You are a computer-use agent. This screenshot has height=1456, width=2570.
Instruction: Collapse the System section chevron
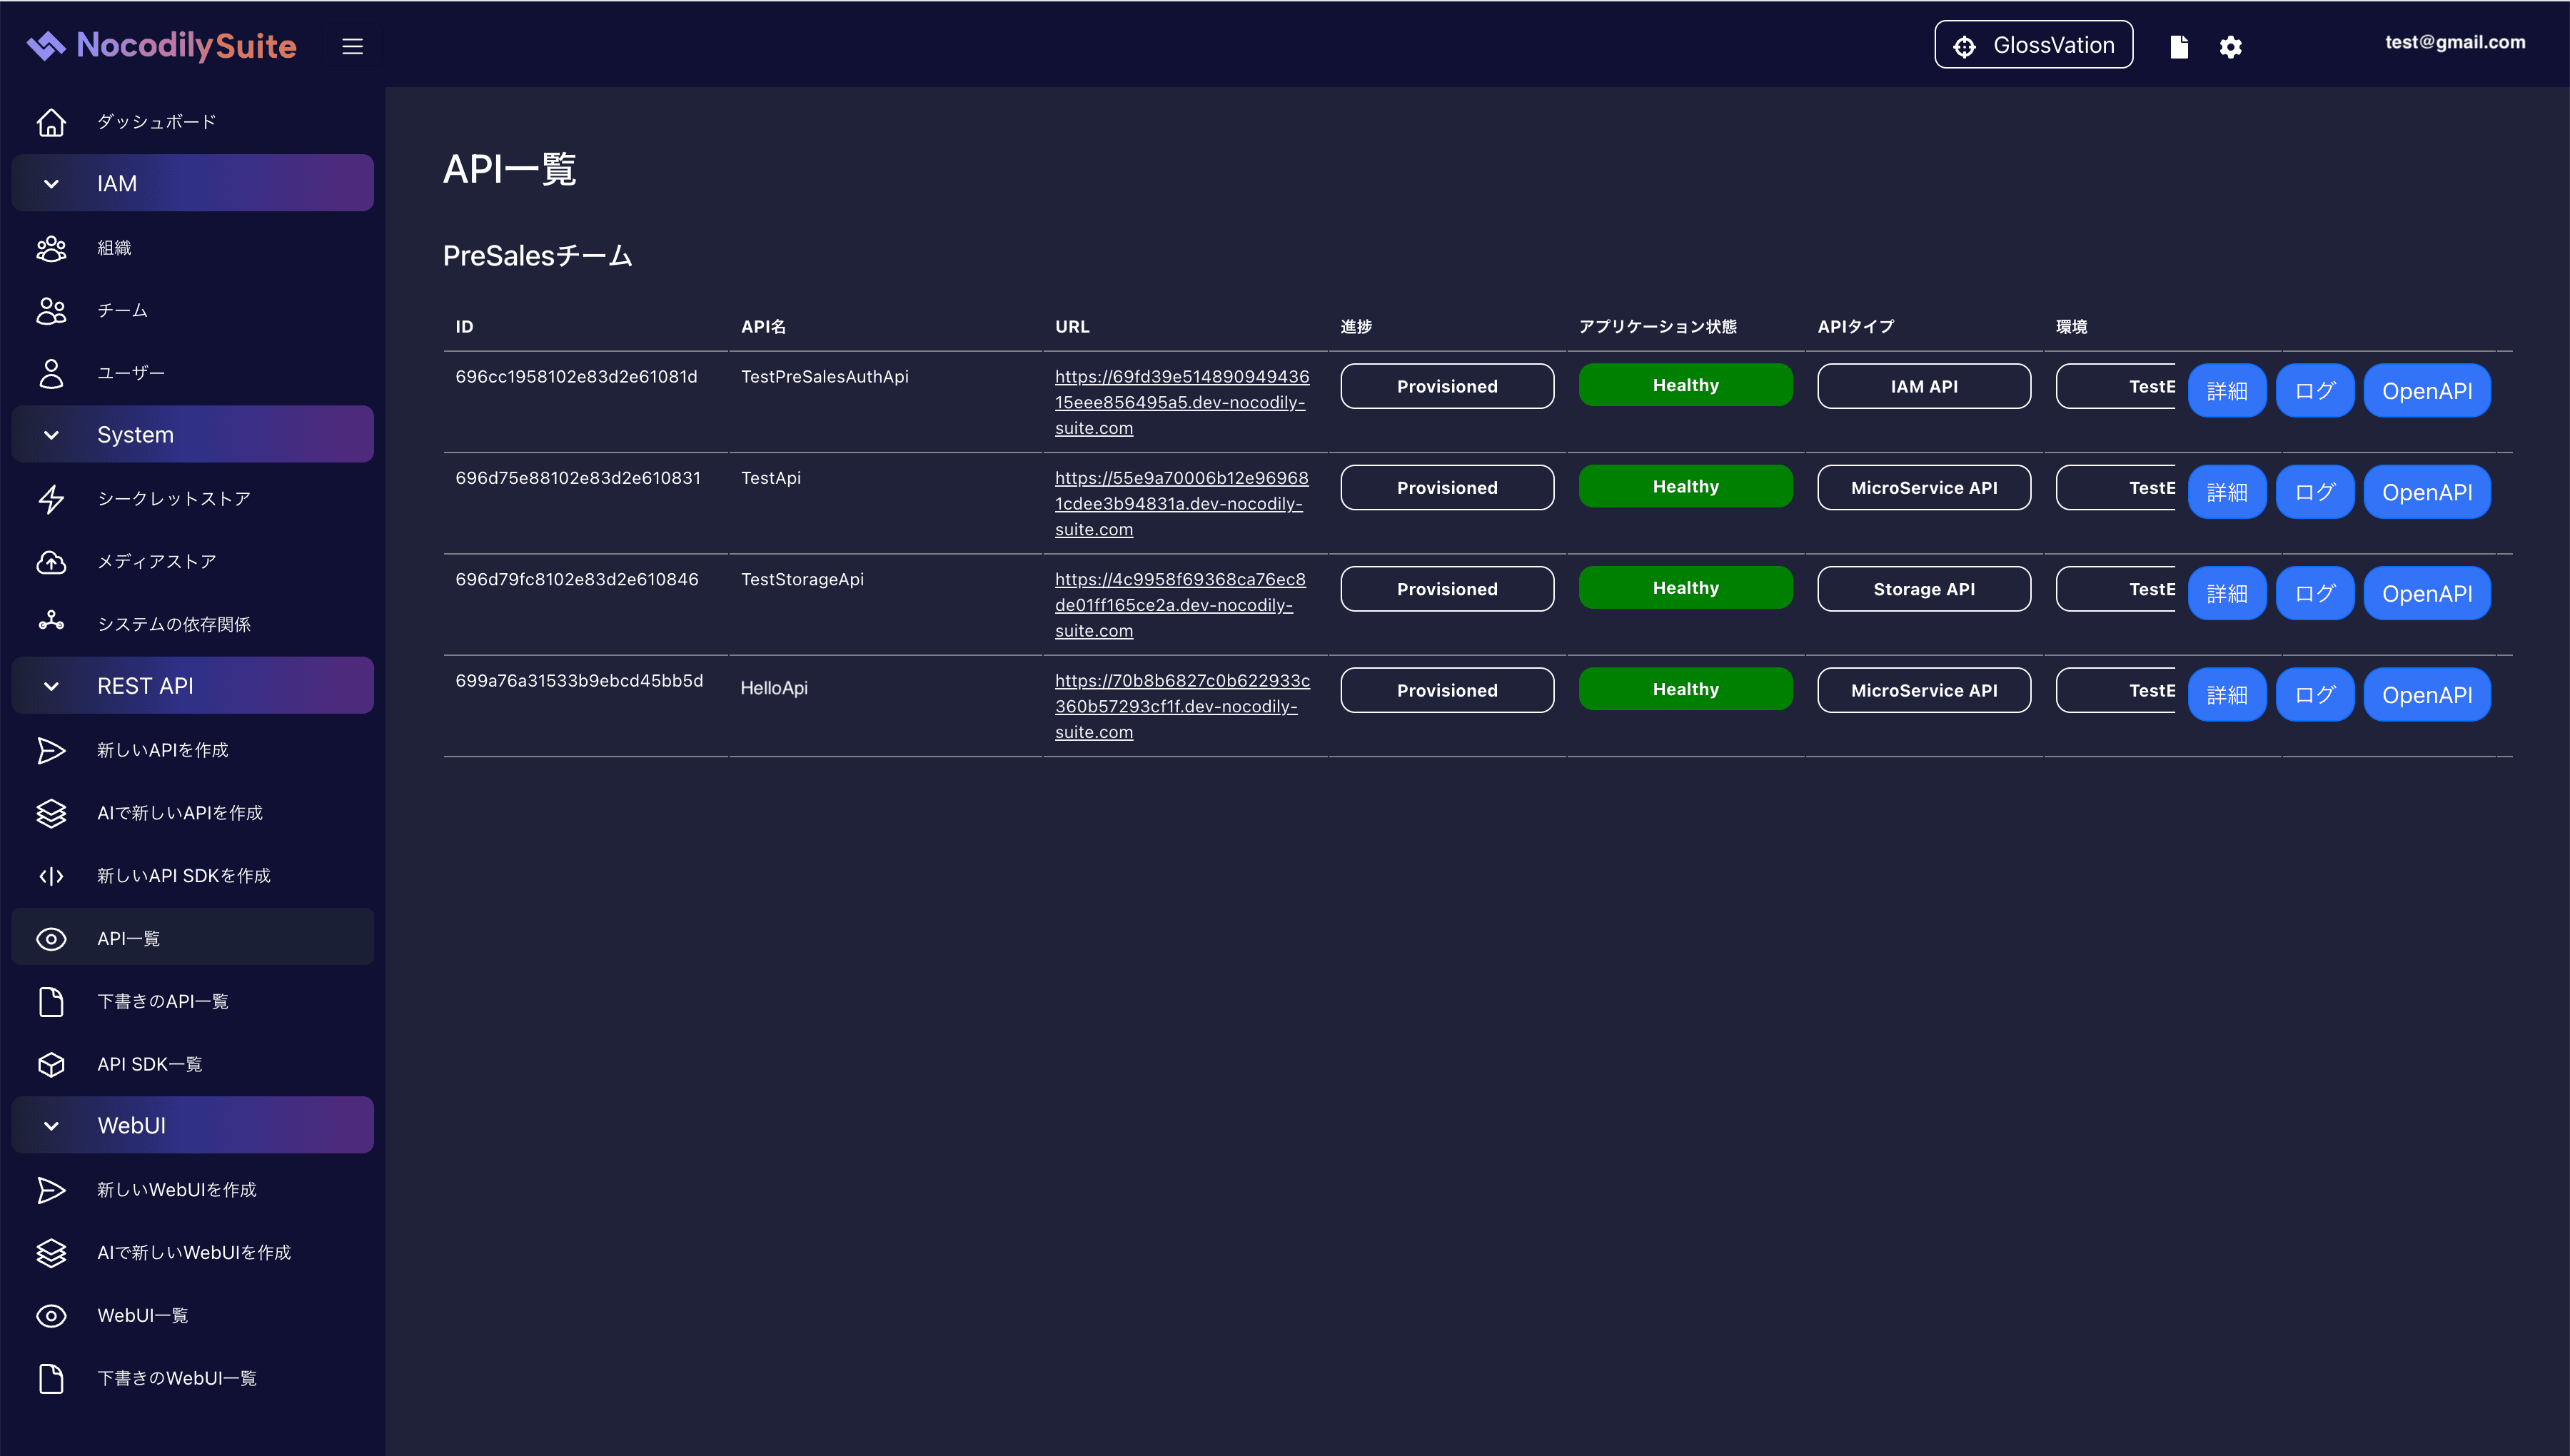pyautogui.click(x=51, y=434)
